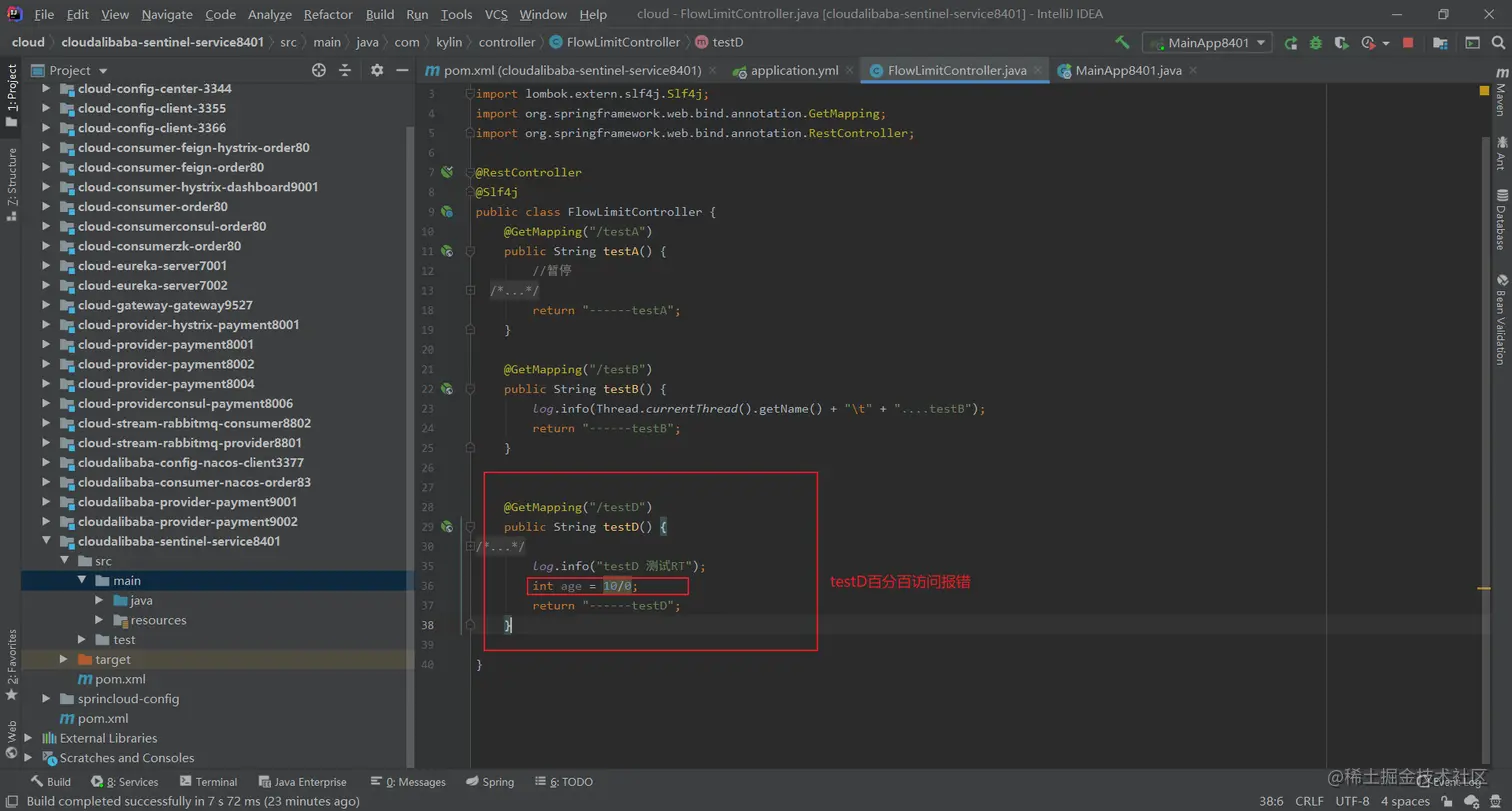Click the Debug bug icon
This screenshot has height=811, width=1512.
click(1316, 43)
